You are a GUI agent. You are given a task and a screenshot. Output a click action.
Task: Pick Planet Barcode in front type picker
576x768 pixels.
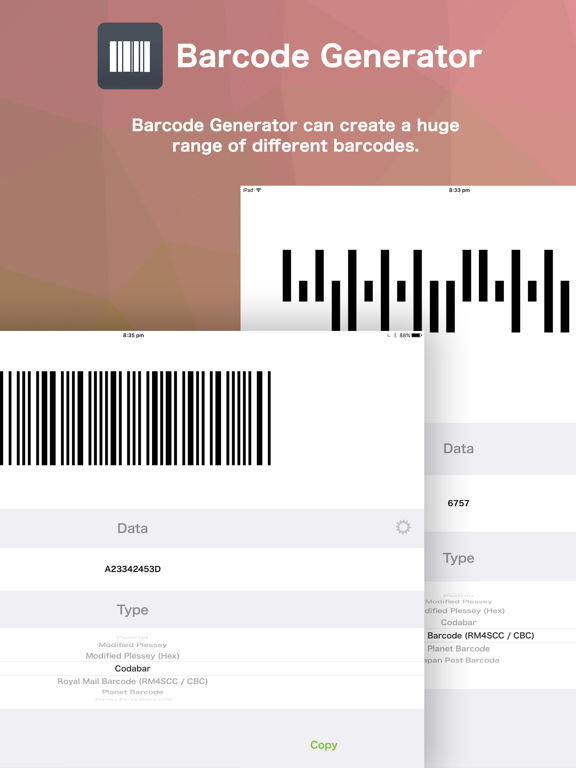(132, 692)
